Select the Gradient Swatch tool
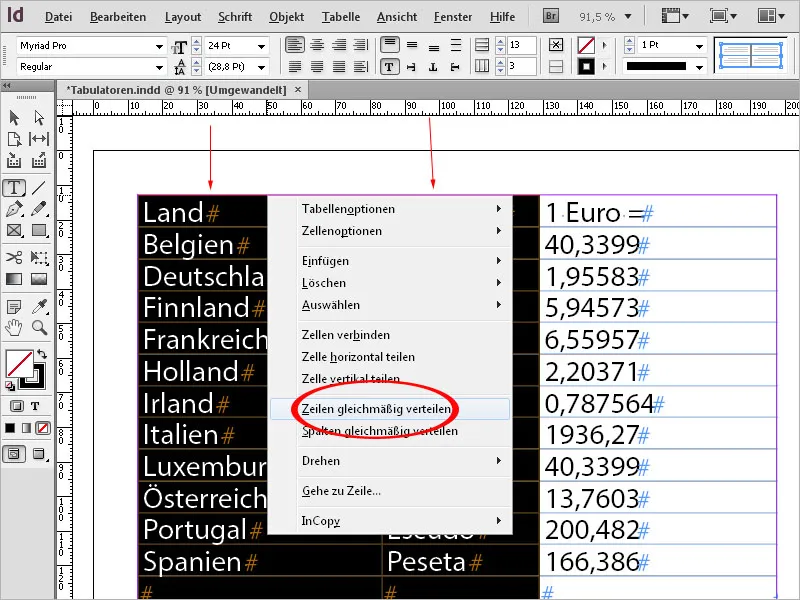 (14, 279)
